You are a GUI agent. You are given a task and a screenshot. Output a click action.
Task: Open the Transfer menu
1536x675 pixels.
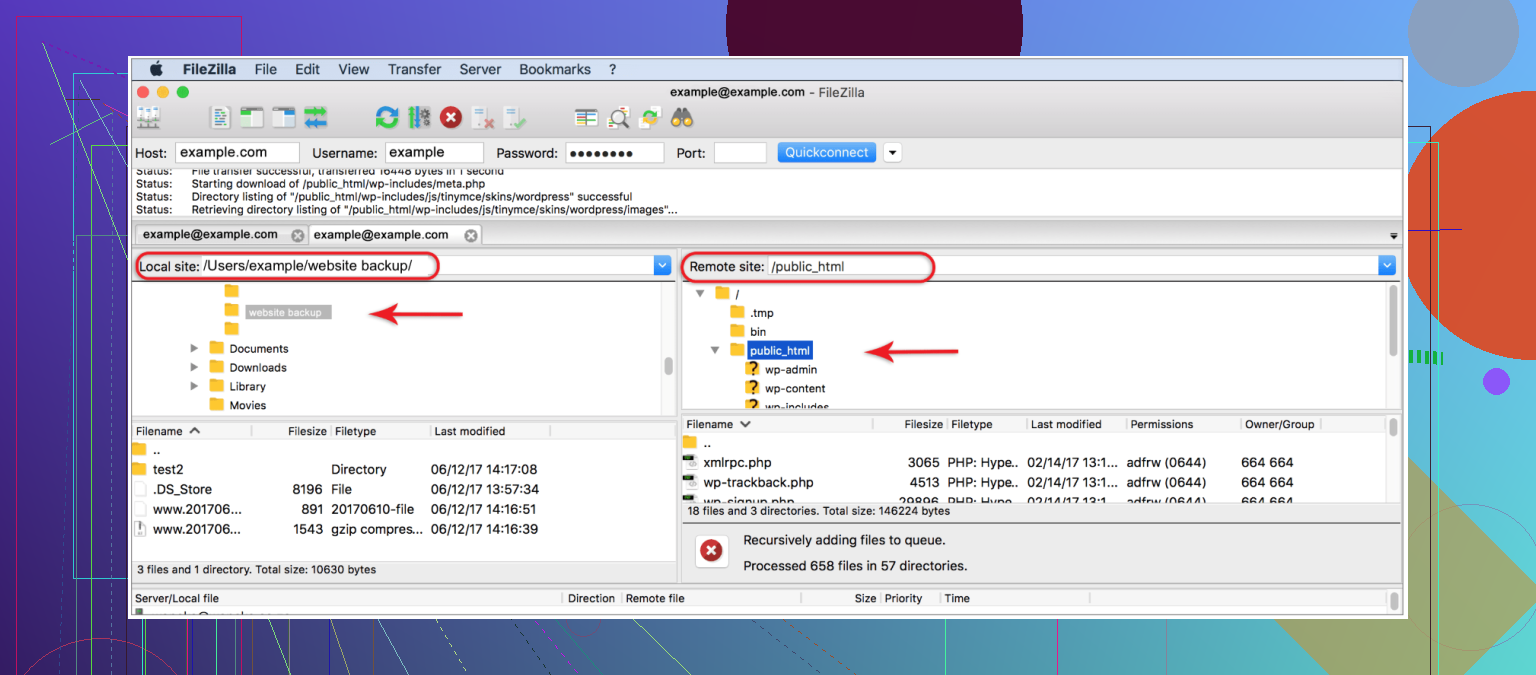pyautogui.click(x=415, y=70)
